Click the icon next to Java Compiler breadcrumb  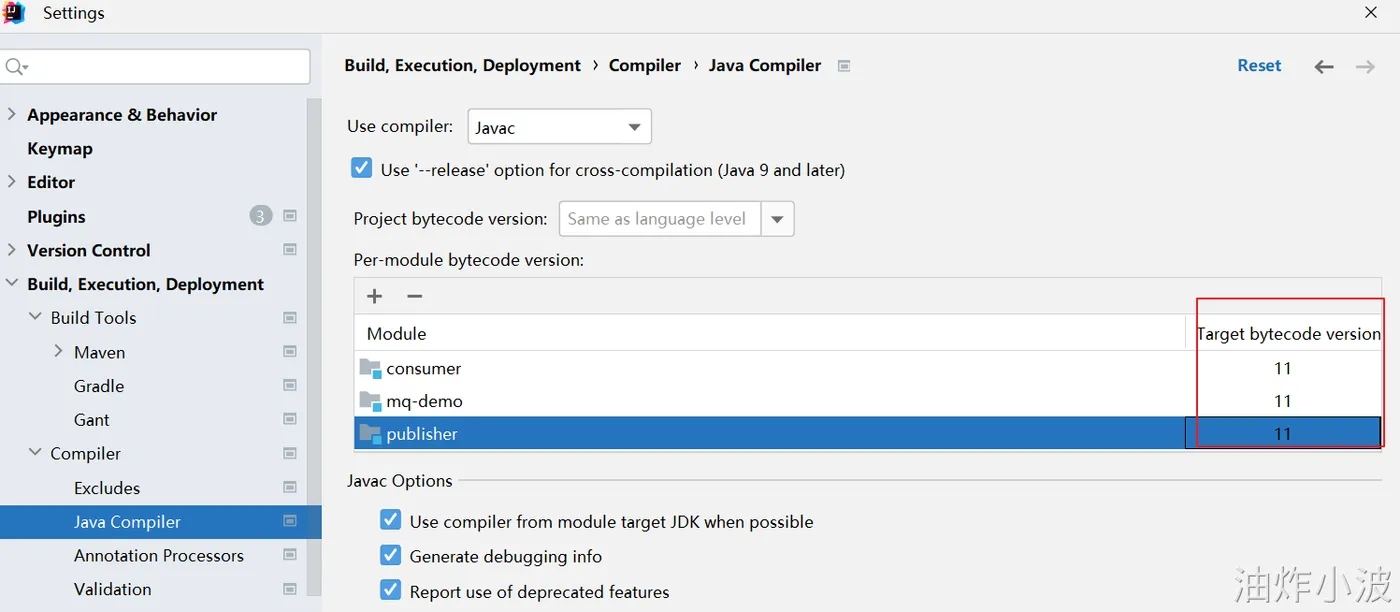(x=844, y=66)
